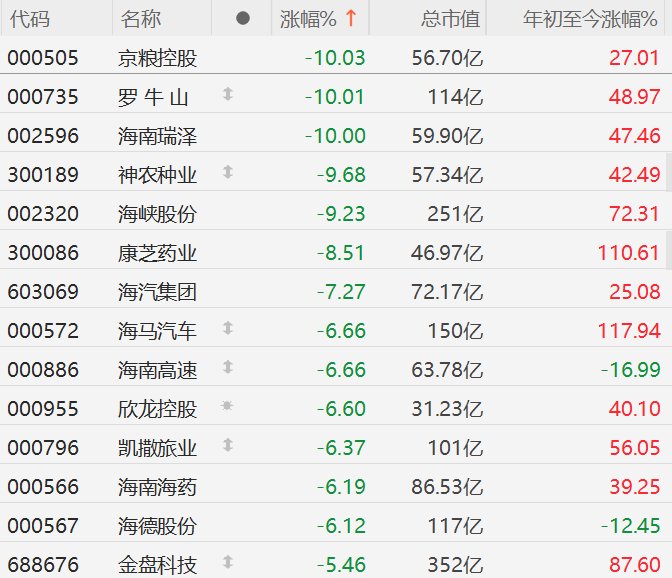Image resolution: width=672 pixels, height=578 pixels.
Task: Select stock name 凯撒旅业
Action: (157, 448)
